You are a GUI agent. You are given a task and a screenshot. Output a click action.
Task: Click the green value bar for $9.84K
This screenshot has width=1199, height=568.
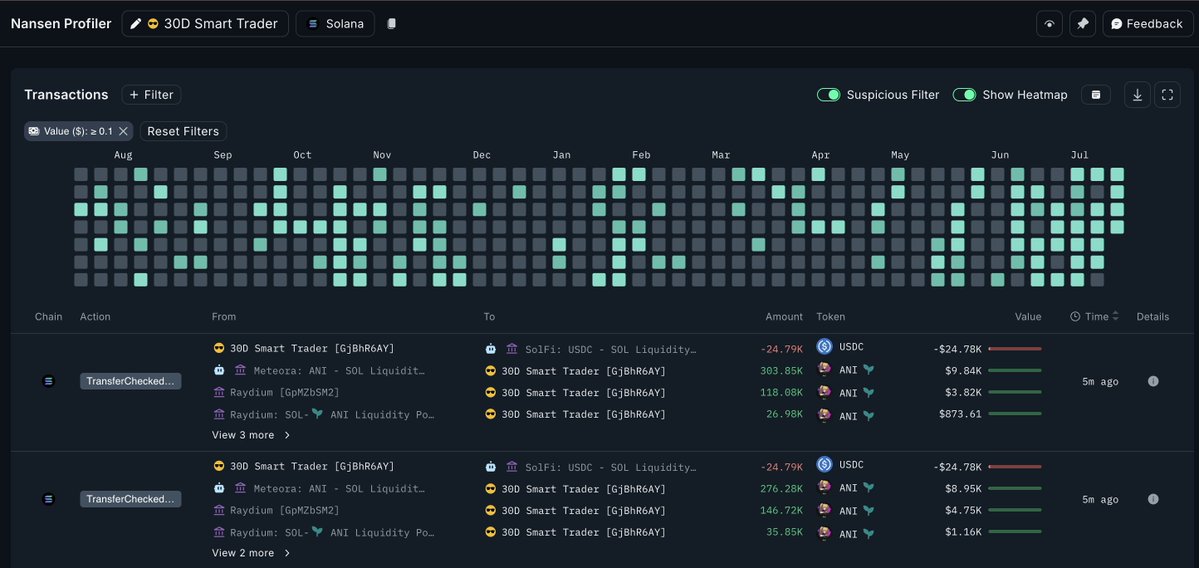(x=1015, y=371)
